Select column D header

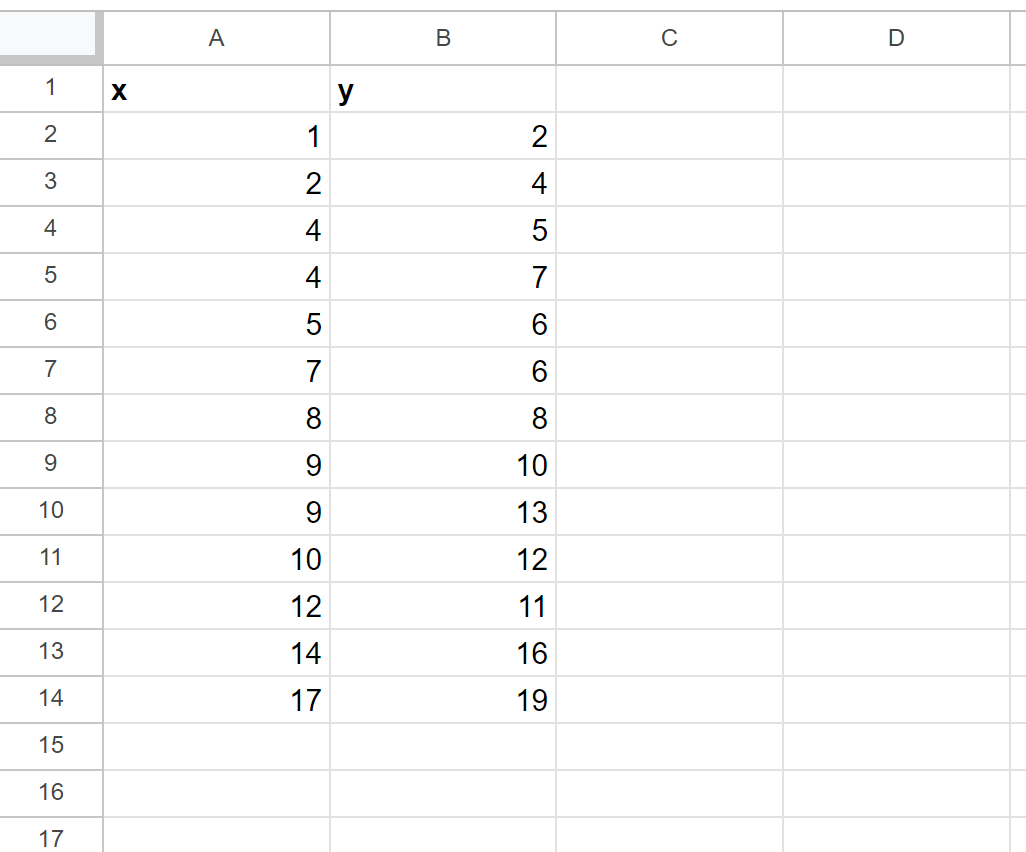(x=896, y=38)
